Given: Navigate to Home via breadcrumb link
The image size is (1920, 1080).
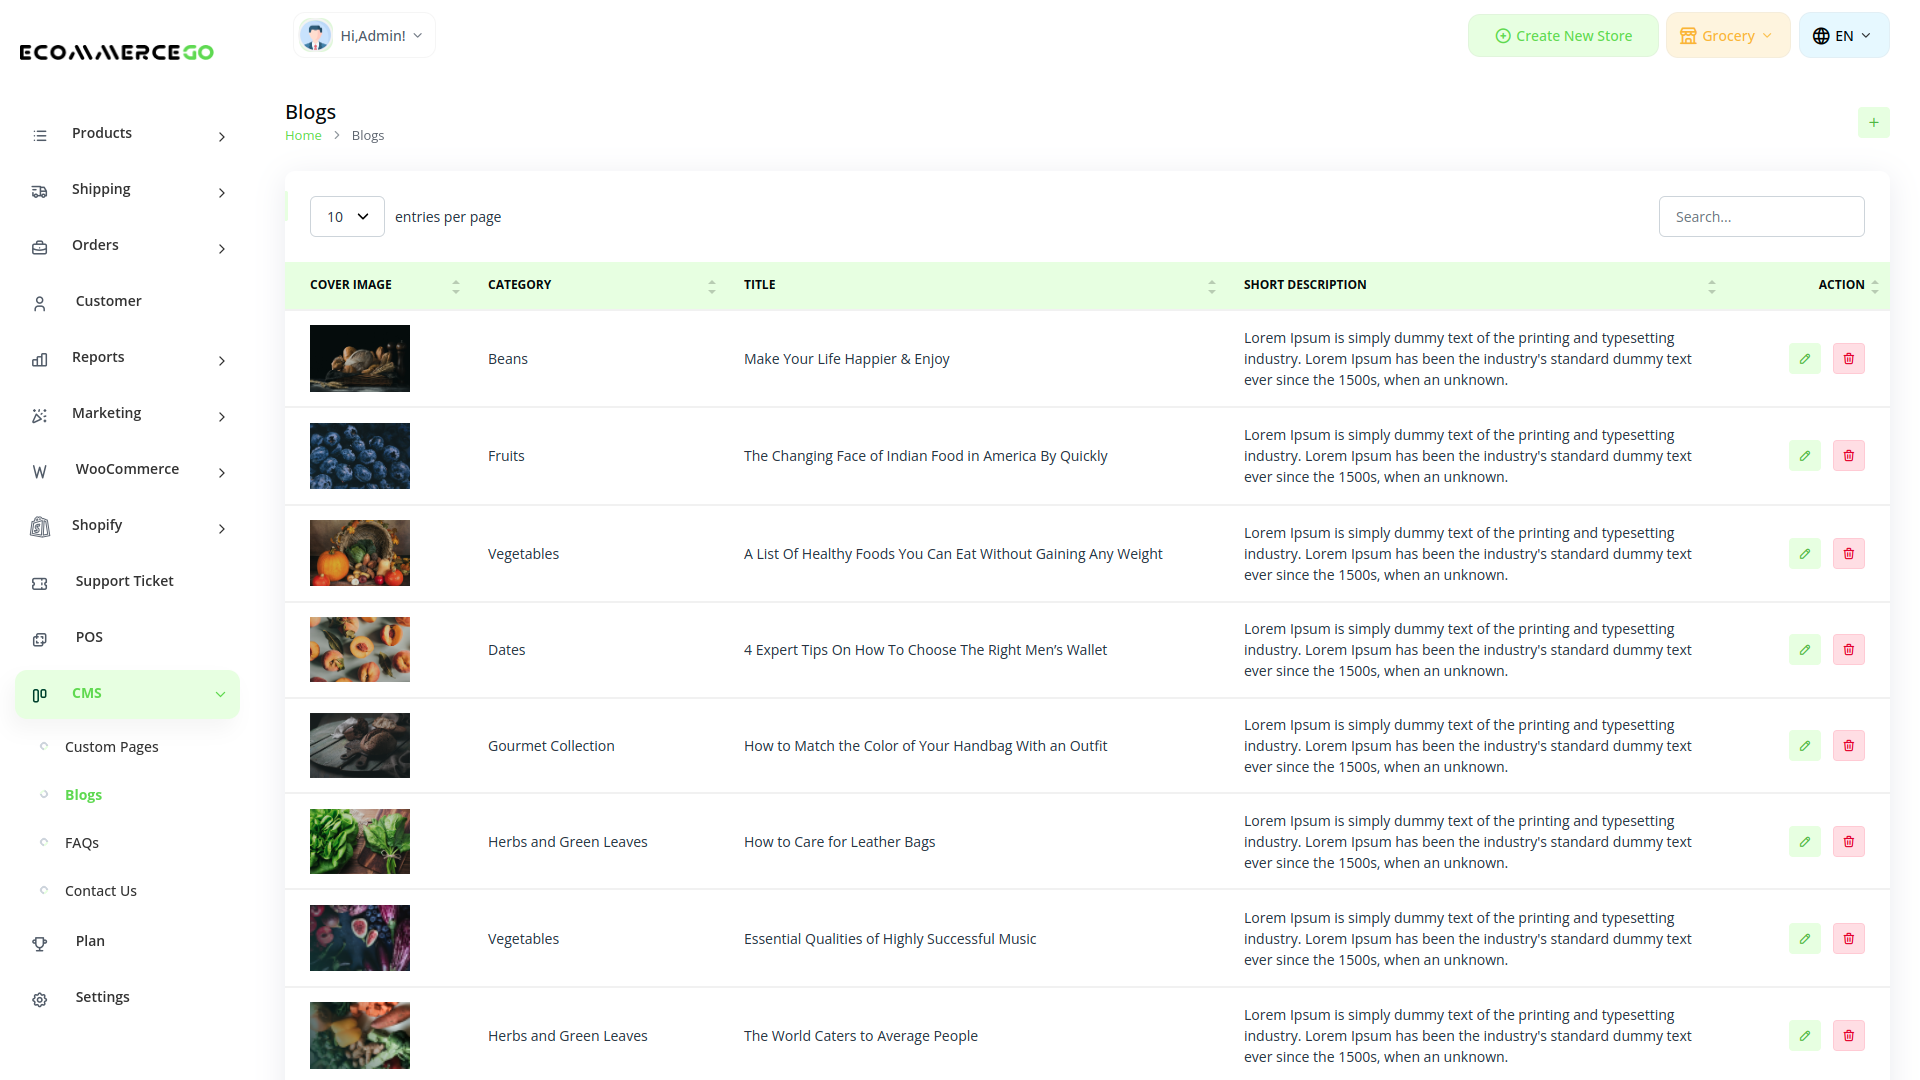Looking at the screenshot, I should coord(303,135).
